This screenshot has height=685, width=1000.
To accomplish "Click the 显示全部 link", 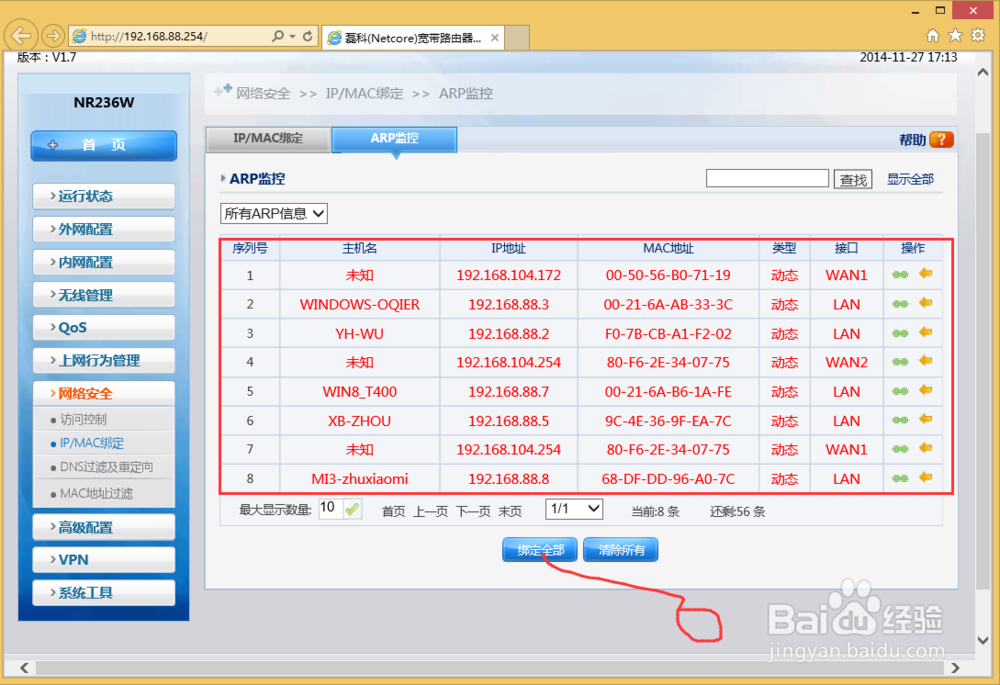I will (x=911, y=178).
